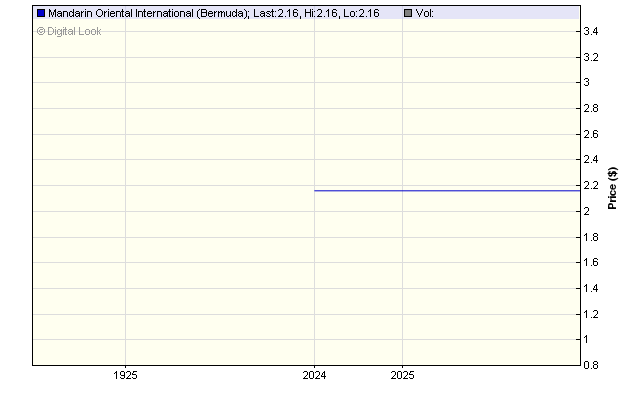The width and height of the screenshot is (640, 401).
Task: Click the 1.2 price axis label
Action: click(591, 314)
